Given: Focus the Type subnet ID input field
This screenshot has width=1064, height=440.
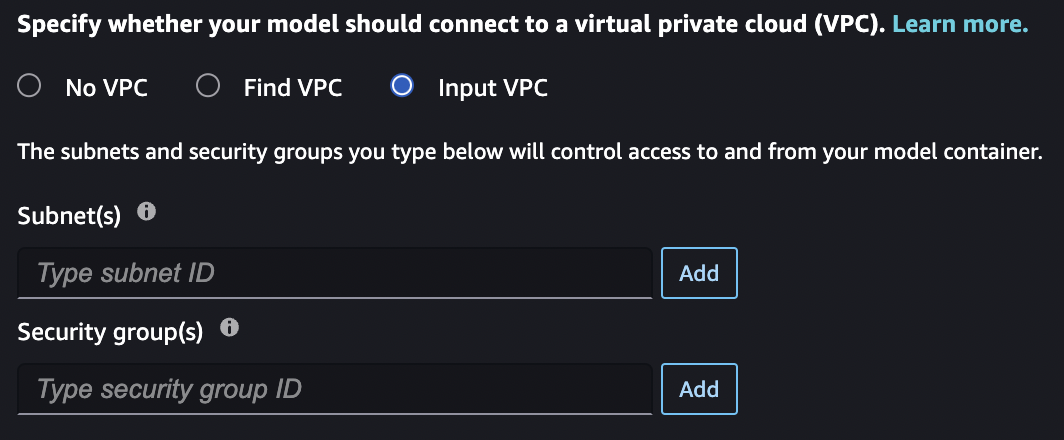Looking at the screenshot, I should coord(335,273).
